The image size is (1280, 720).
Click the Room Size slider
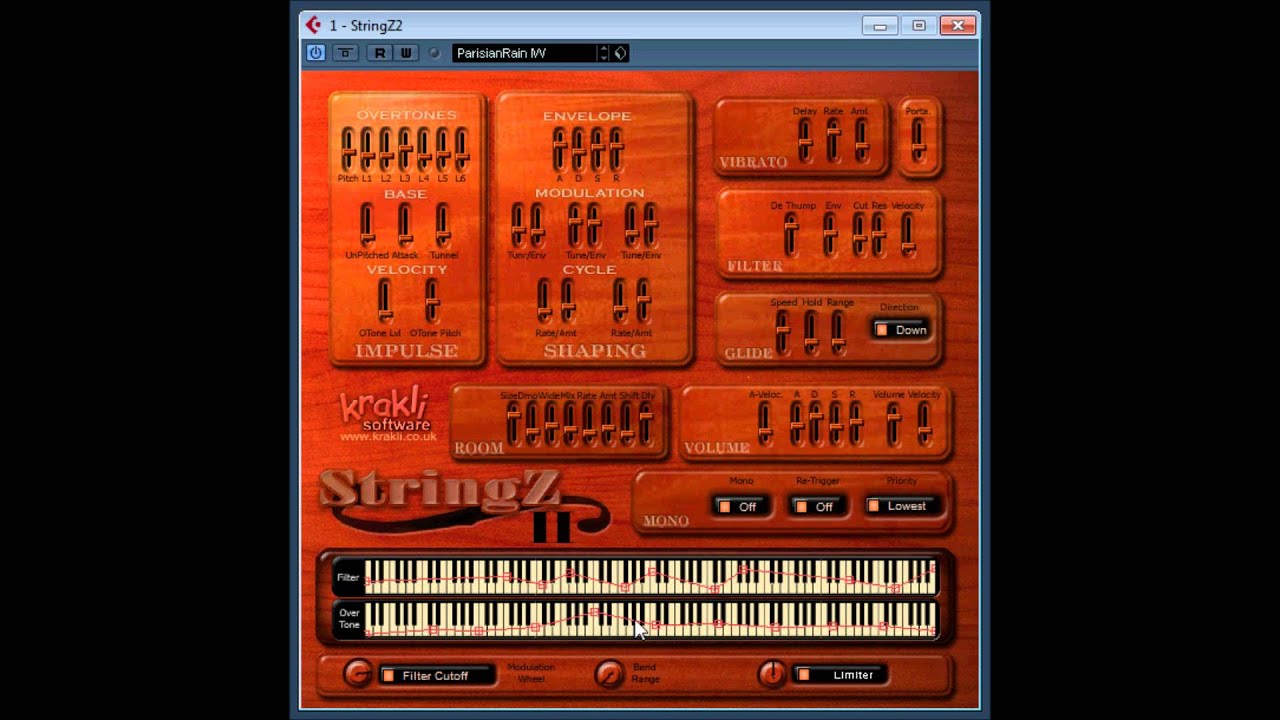pos(513,424)
